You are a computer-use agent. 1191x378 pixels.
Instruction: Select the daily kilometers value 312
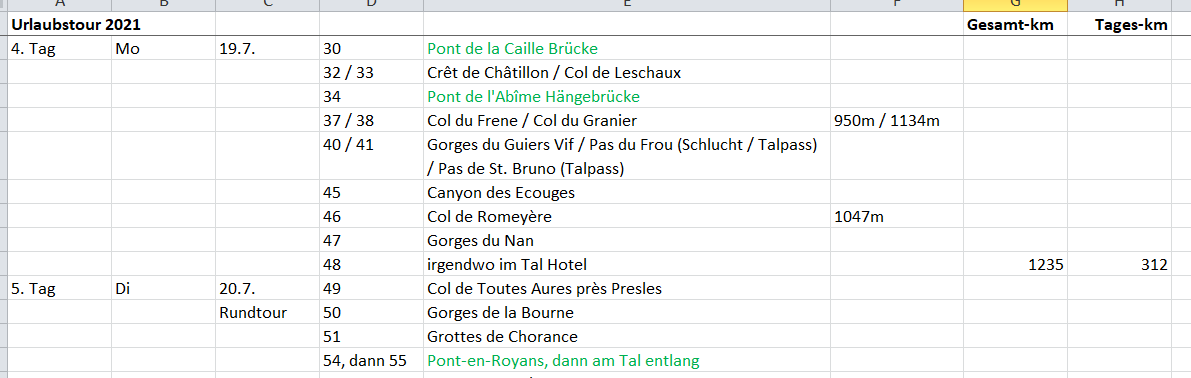[1119, 265]
